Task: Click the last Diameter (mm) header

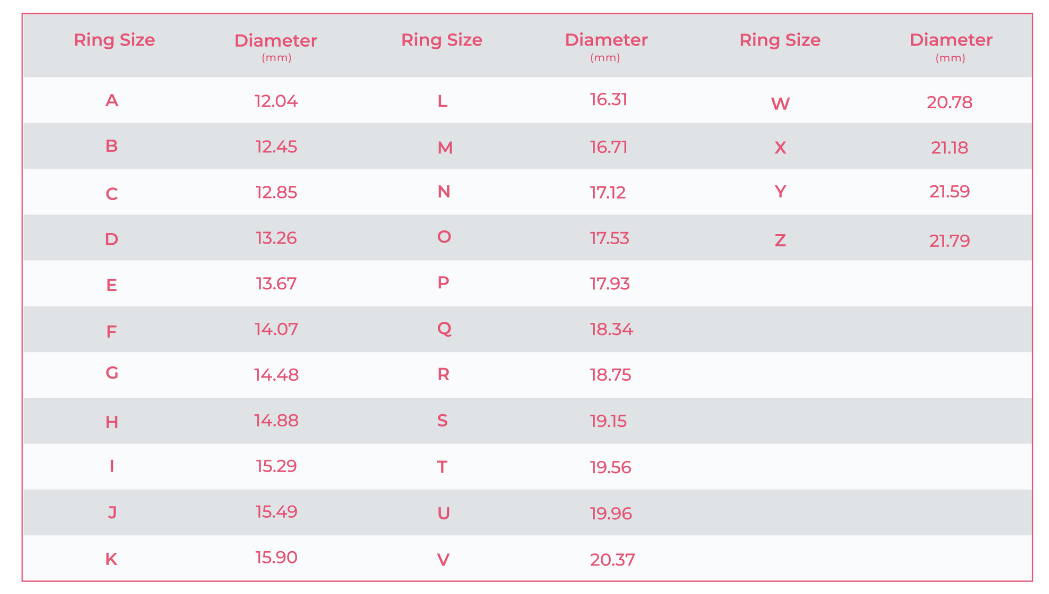Action: pyautogui.click(x=951, y=47)
